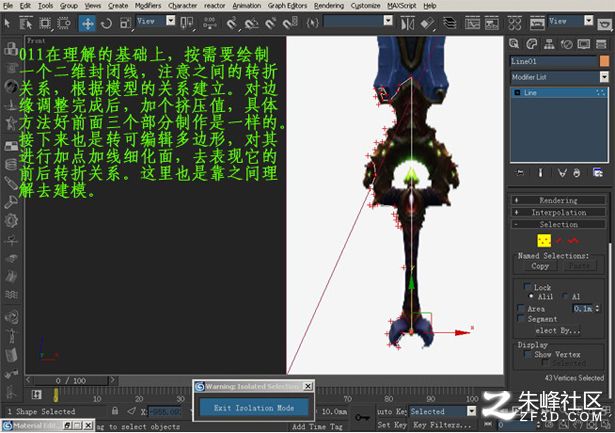Image resolution: width=615 pixels, height=433 pixels.
Task: Expand the Rendering rollout
Action: click(x=559, y=200)
